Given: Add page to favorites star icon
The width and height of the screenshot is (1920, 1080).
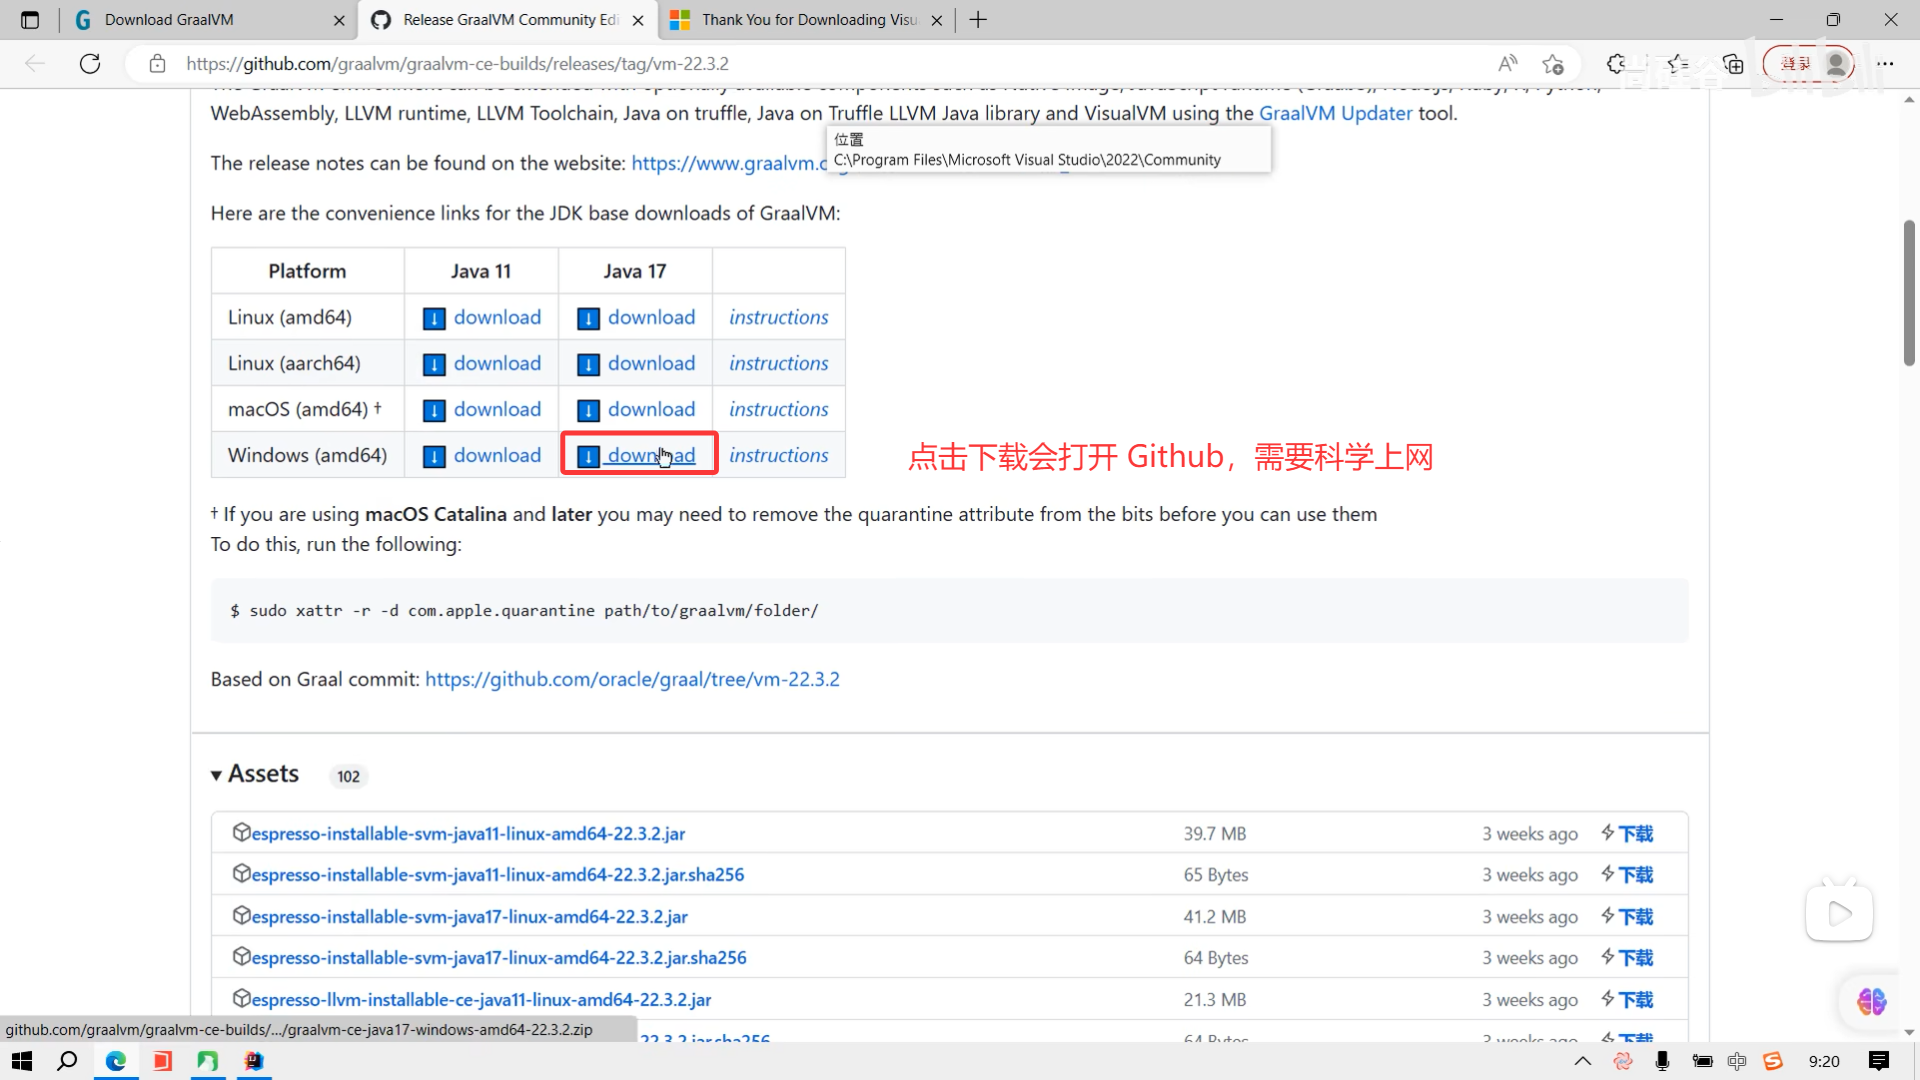Looking at the screenshot, I should click(x=1552, y=64).
